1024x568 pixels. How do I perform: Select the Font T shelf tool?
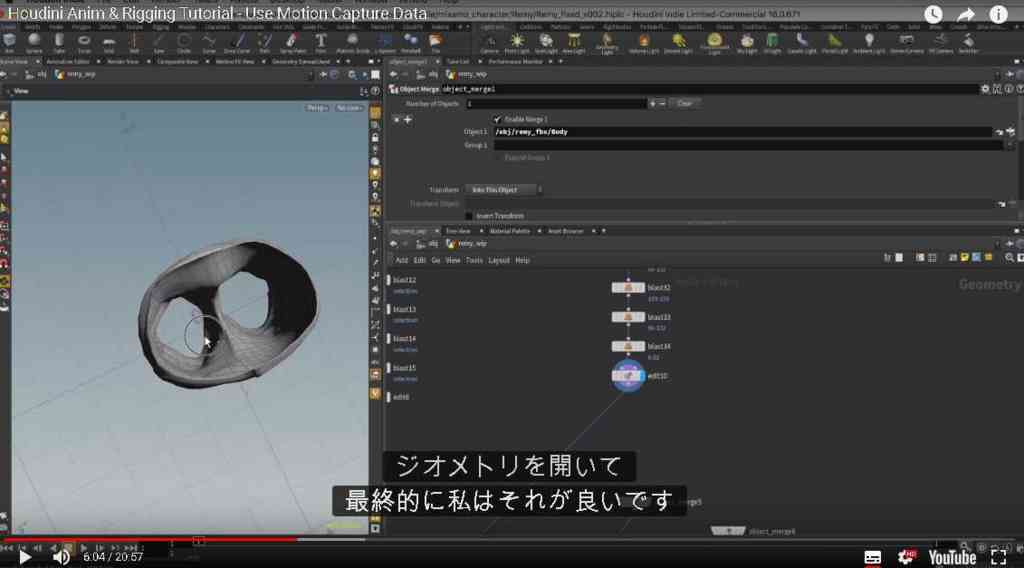[321, 42]
